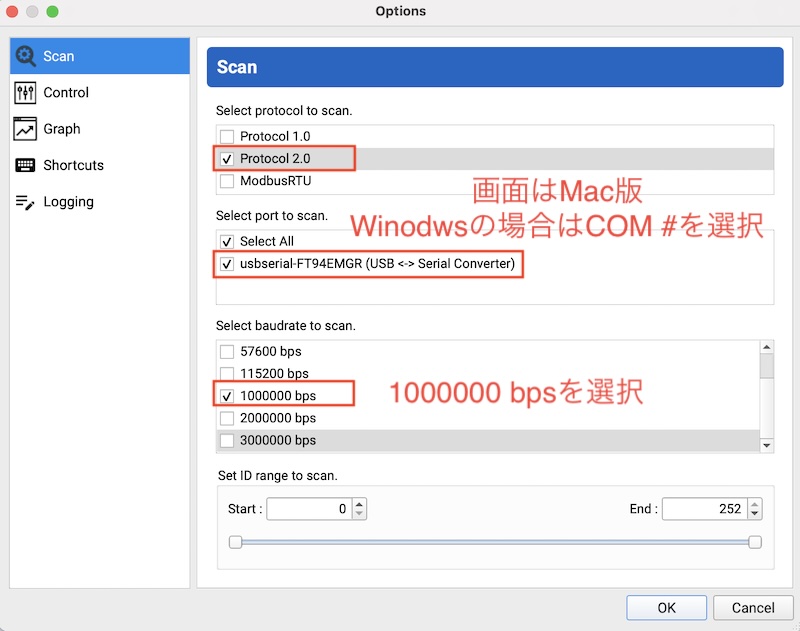Enable the Protocol 1.0 checkbox

click(x=227, y=136)
